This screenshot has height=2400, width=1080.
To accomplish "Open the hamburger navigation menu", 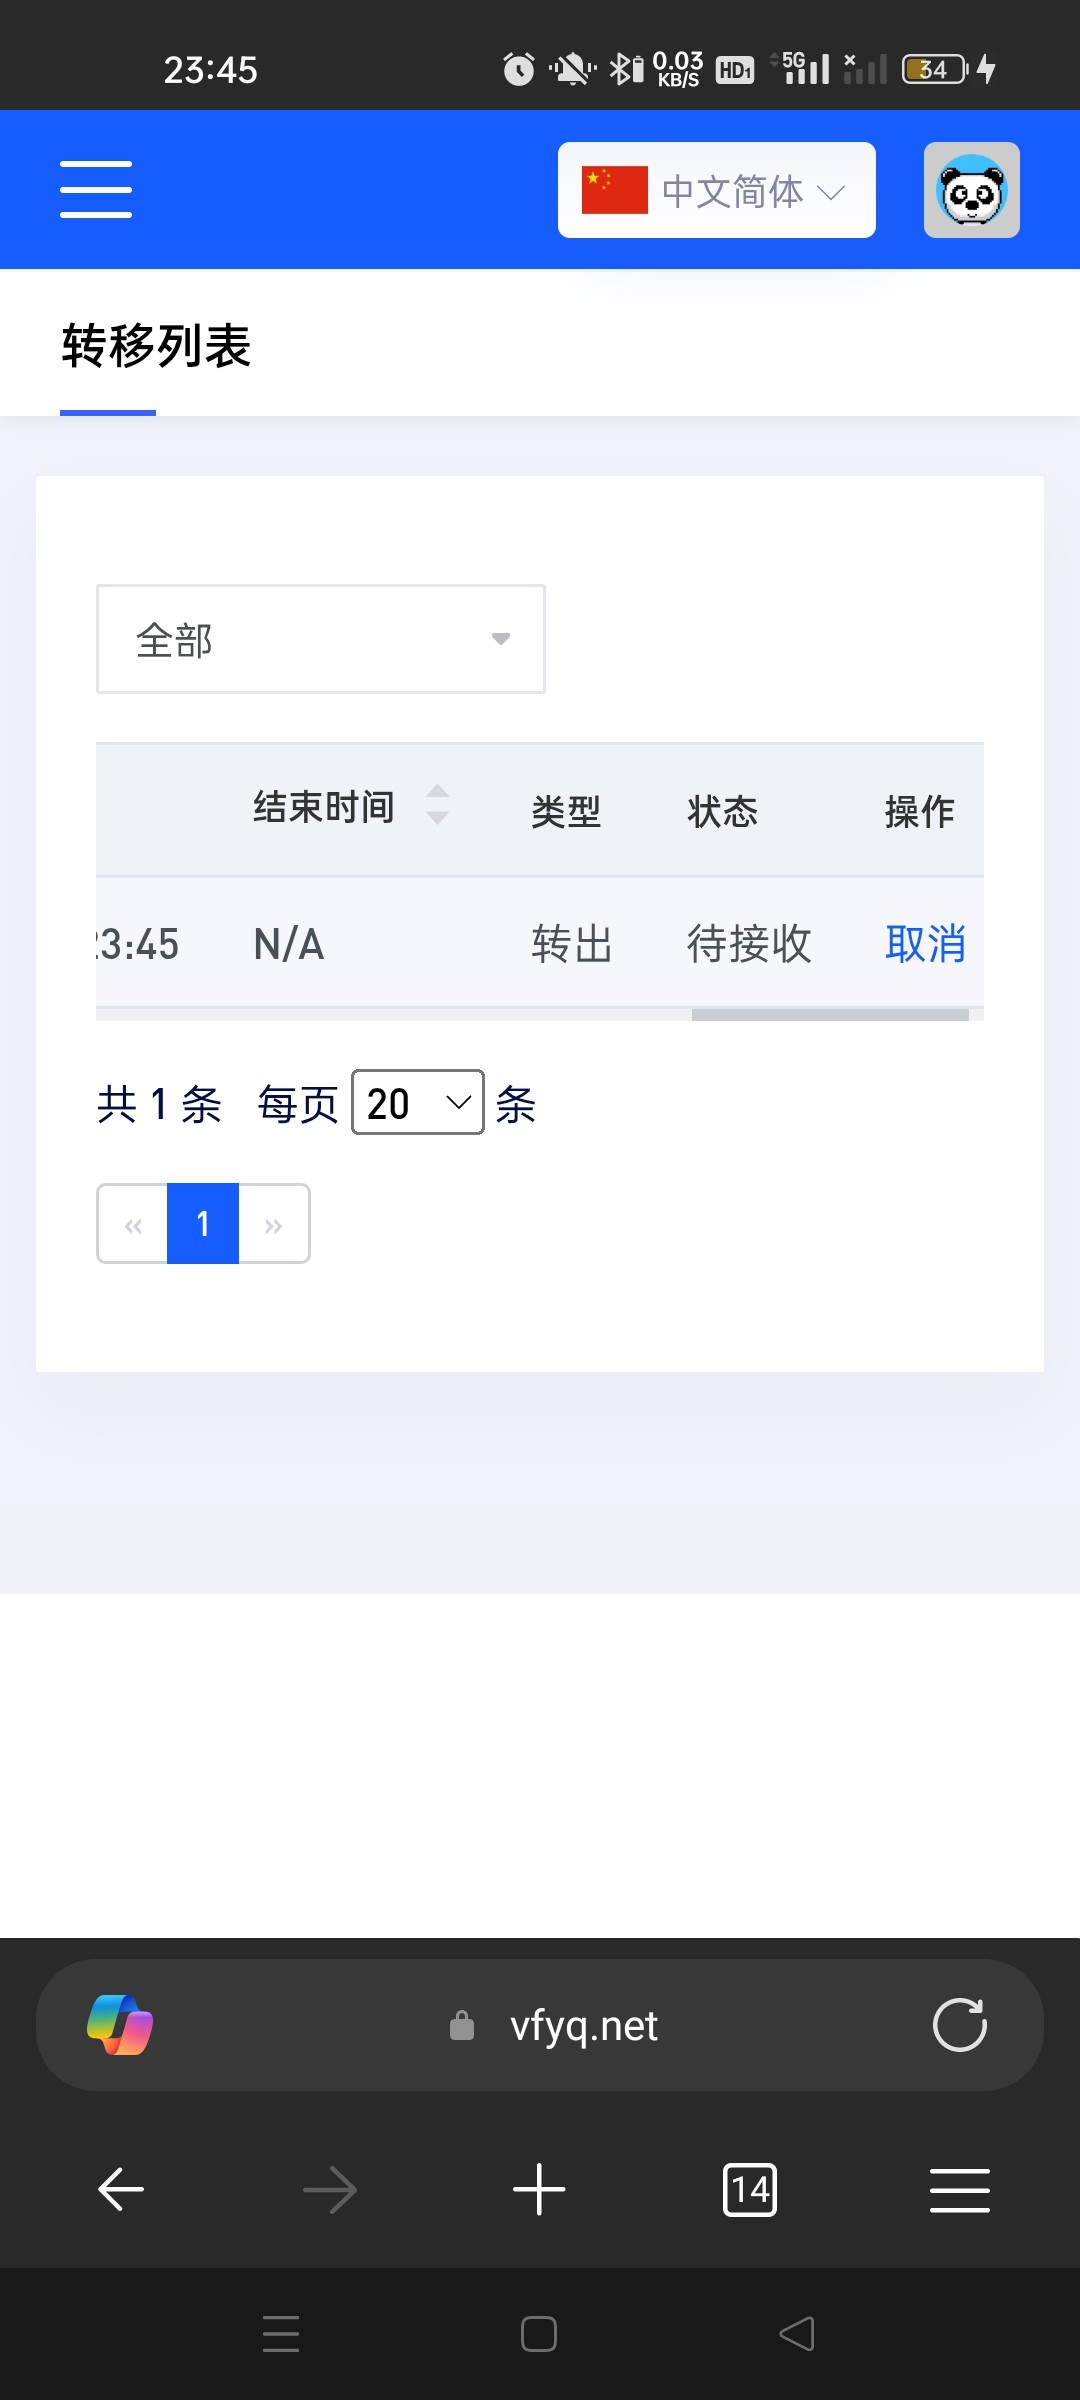I will tap(96, 189).
